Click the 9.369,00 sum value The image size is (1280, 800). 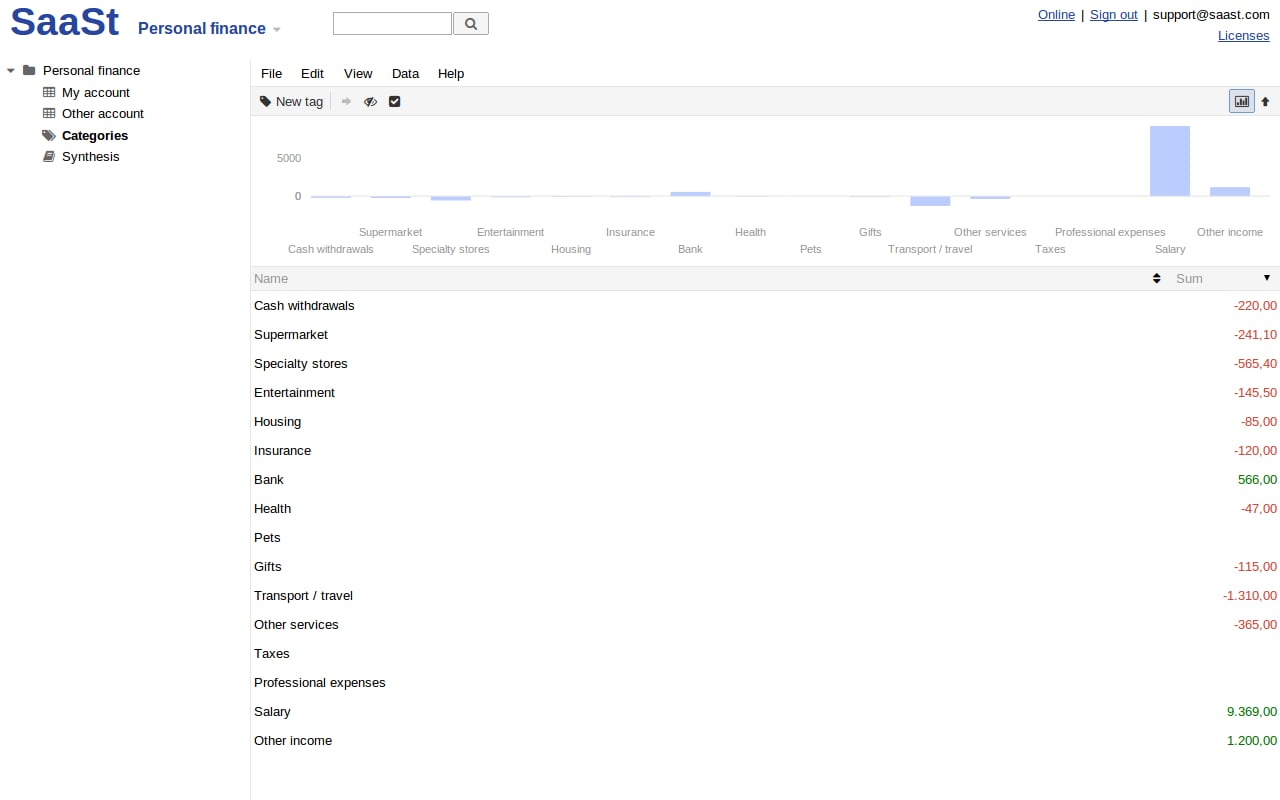[1252, 712]
